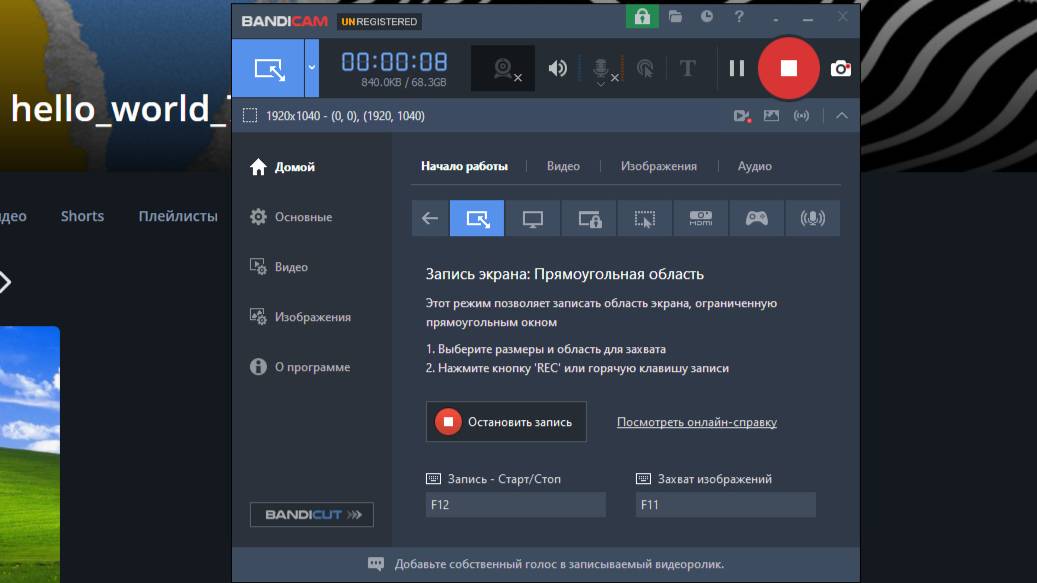Image resolution: width=1037 pixels, height=583 pixels.
Task: Select audio-only recording mode icon
Action: click(x=812, y=218)
